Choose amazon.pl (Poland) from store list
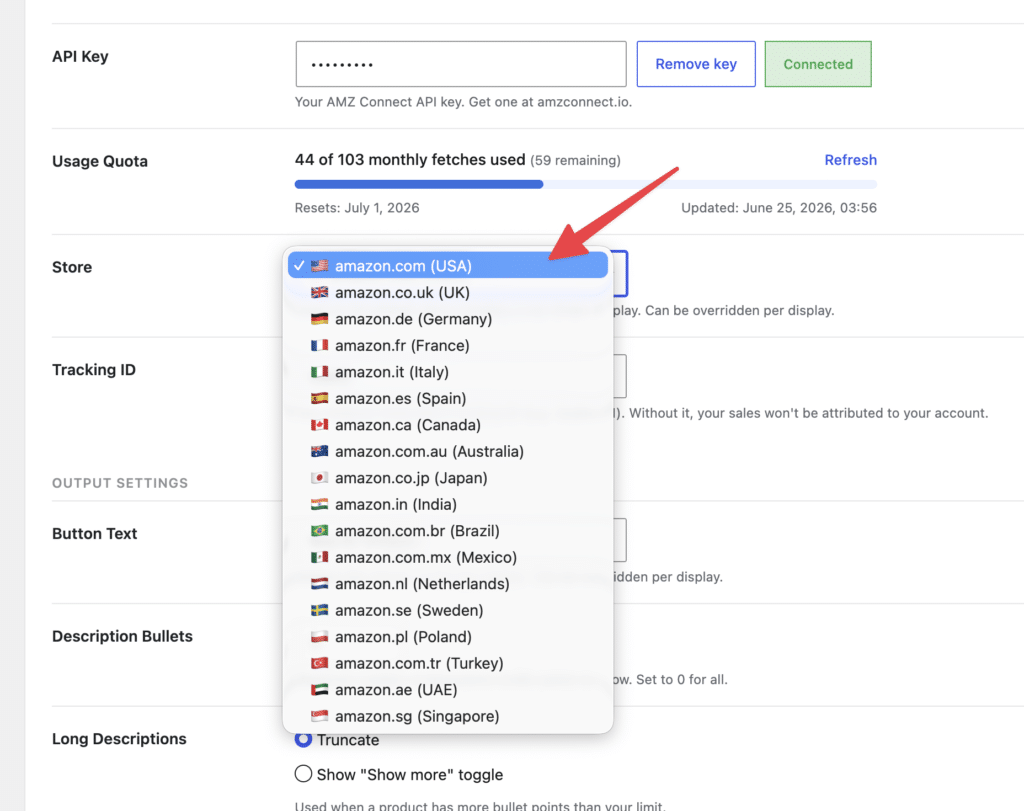Image resolution: width=1024 pixels, height=811 pixels. coord(448,637)
